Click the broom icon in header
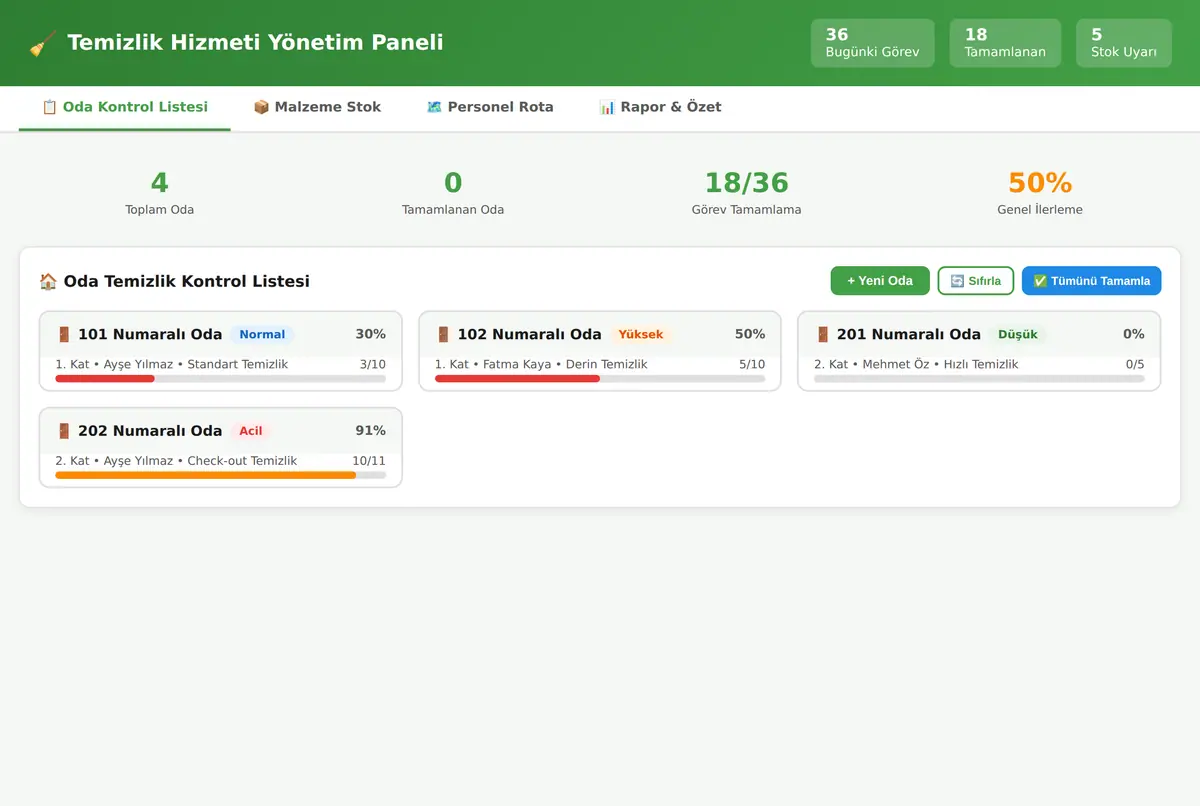 [x=42, y=43]
